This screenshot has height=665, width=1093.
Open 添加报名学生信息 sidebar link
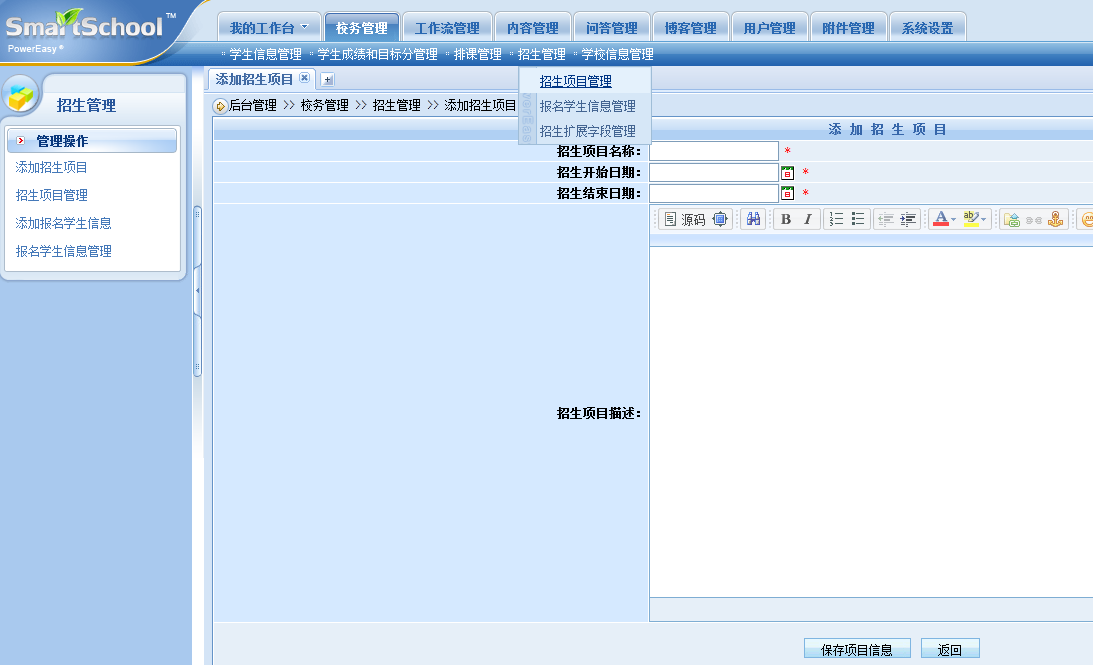(63, 224)
